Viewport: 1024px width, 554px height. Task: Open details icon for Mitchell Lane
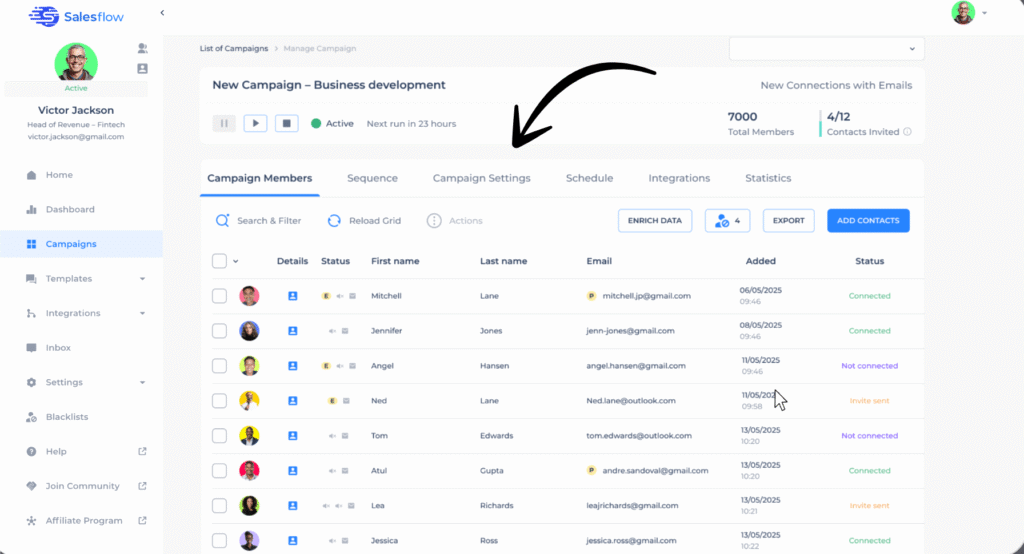tap(293, 296)
